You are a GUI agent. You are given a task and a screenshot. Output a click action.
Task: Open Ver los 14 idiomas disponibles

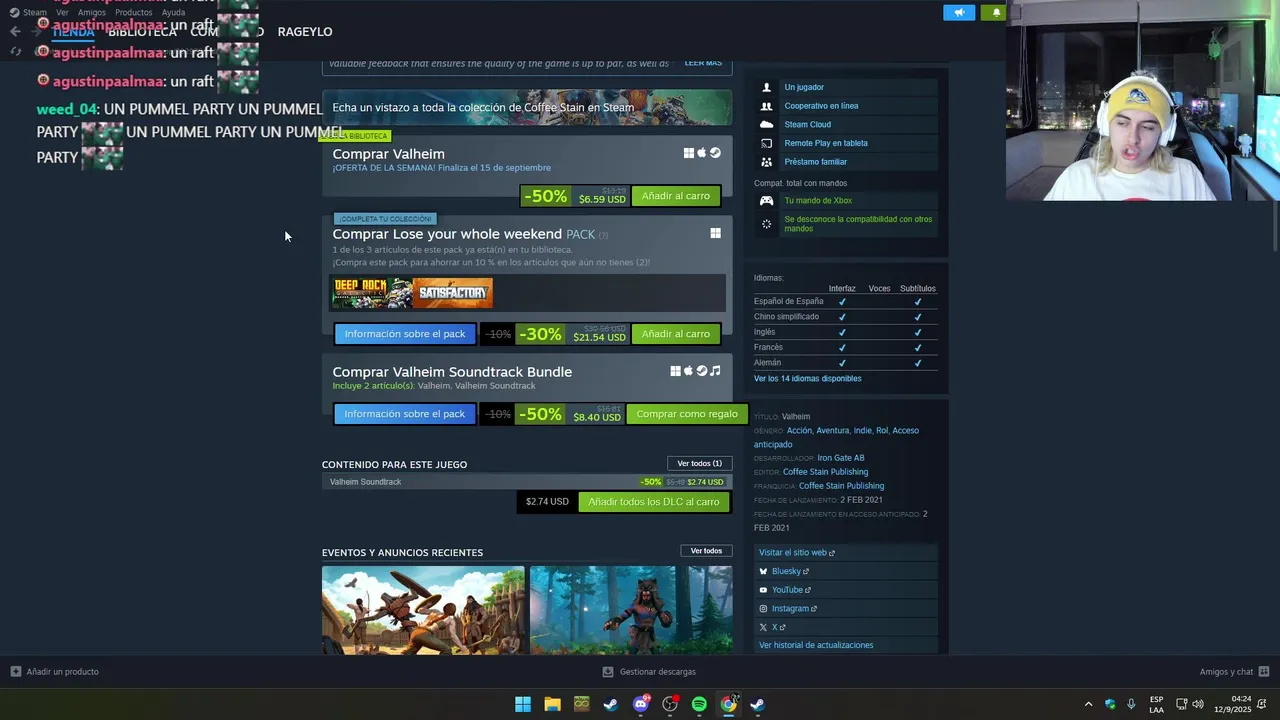click(x=807, y=379)
